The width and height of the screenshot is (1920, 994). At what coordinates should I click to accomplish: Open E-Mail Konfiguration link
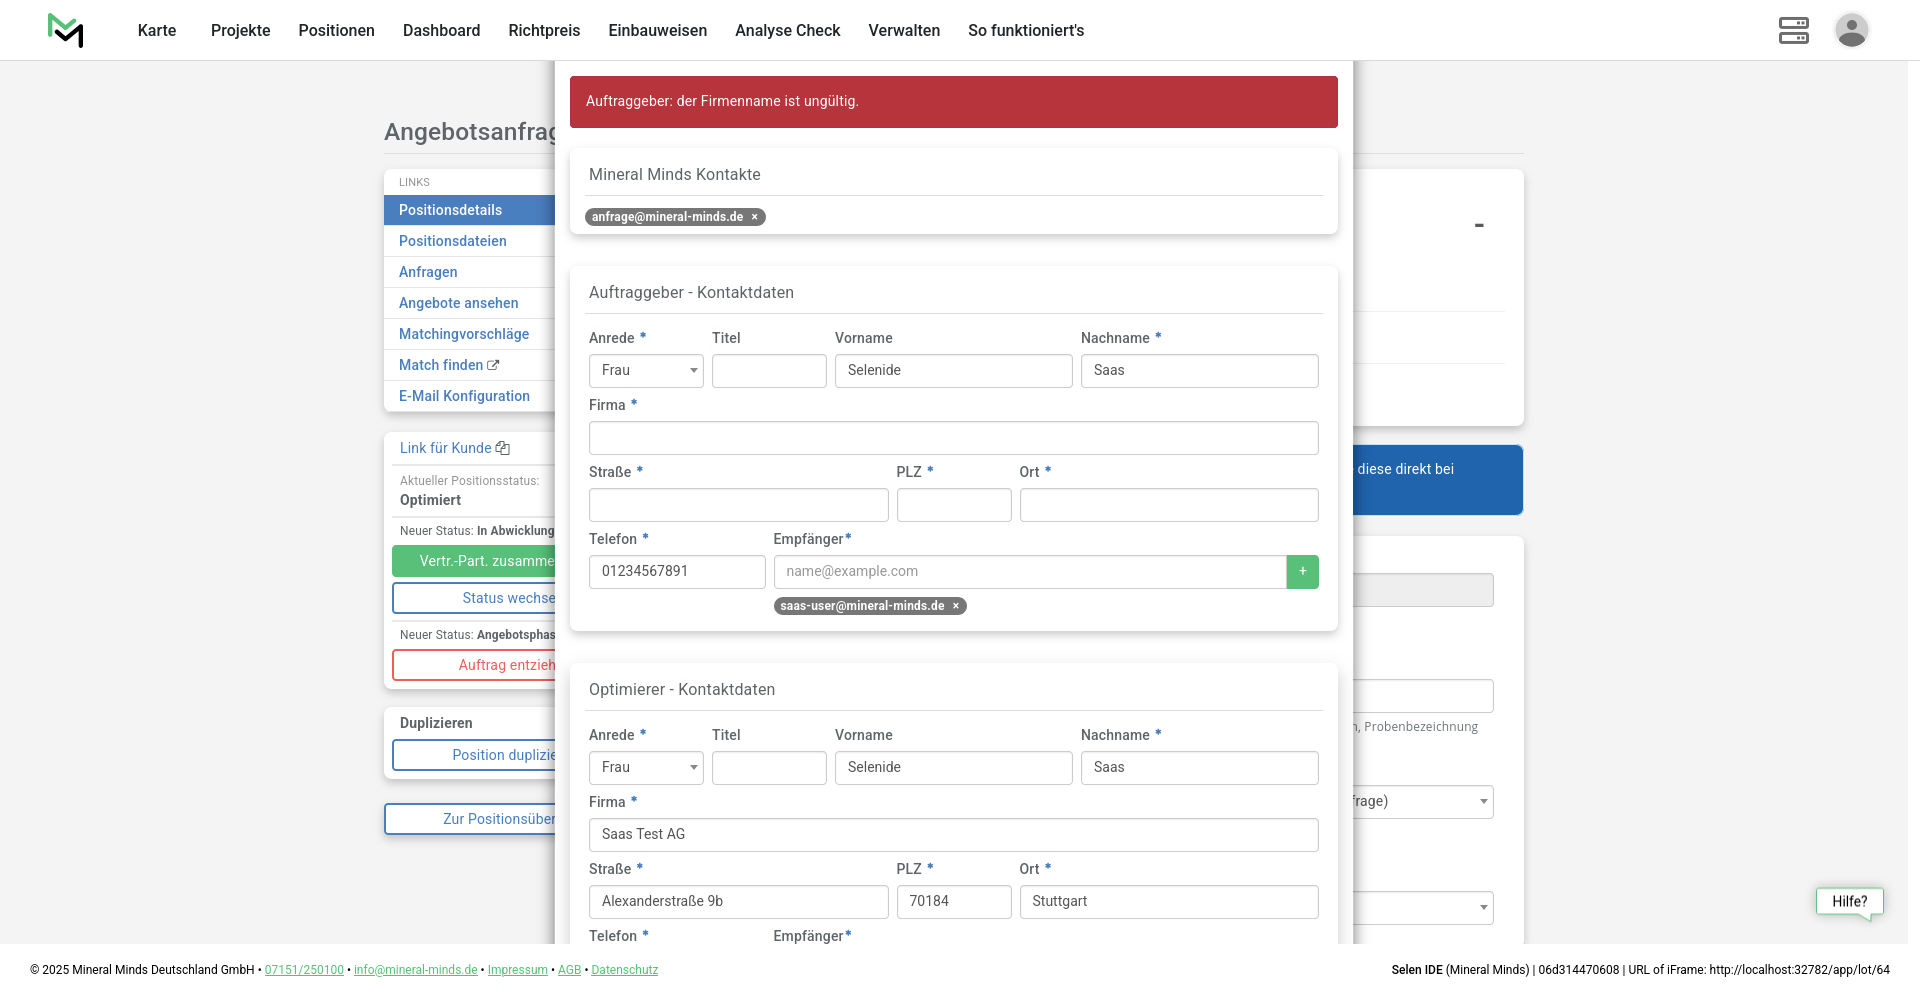coord(464,396)
